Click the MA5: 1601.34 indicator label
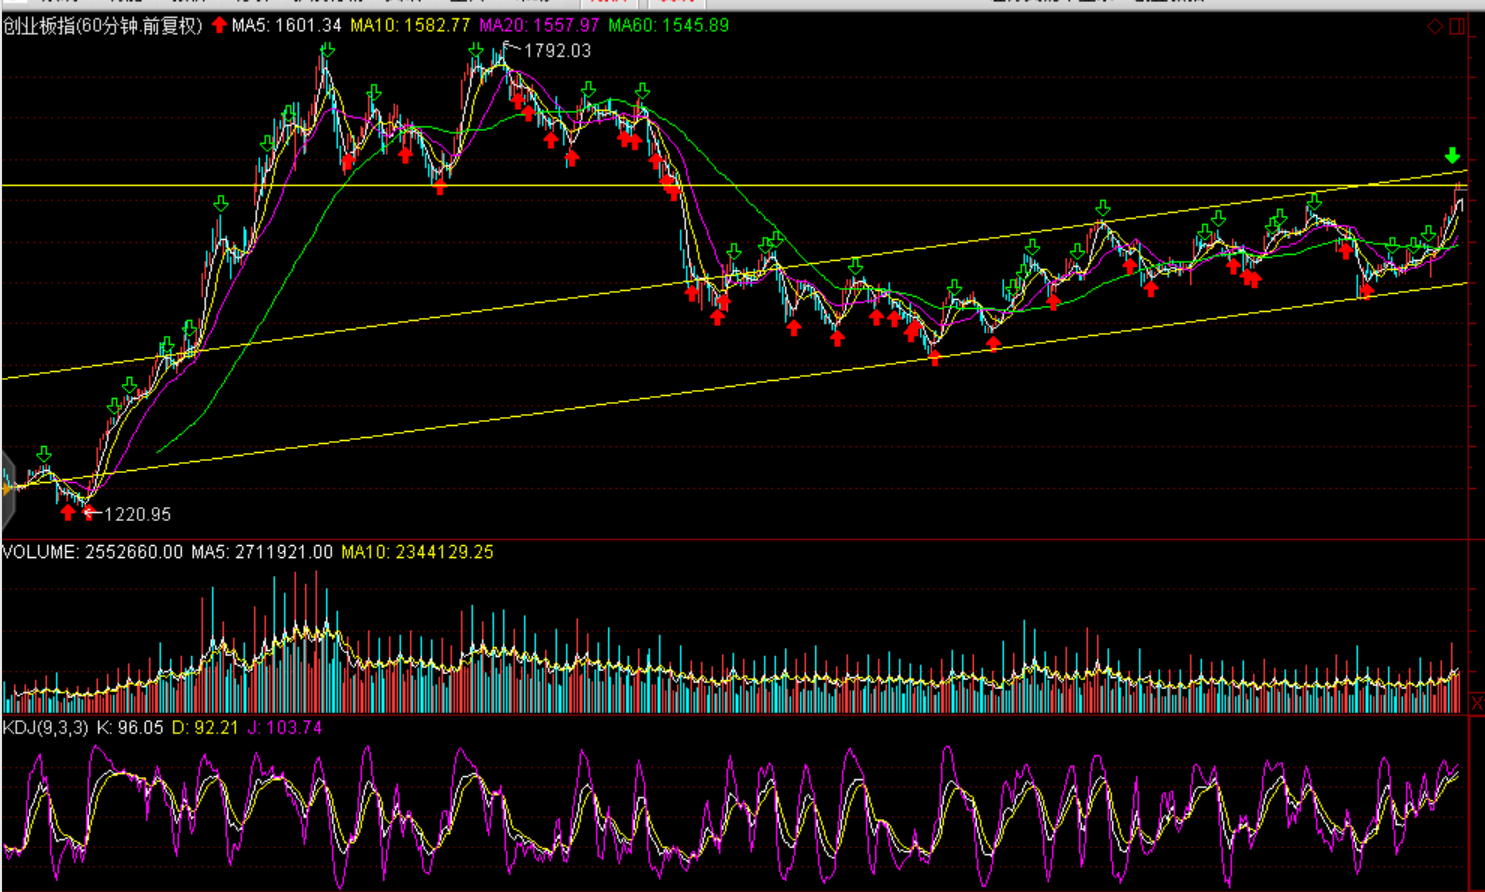1485x892 pixels. point(287,25)
